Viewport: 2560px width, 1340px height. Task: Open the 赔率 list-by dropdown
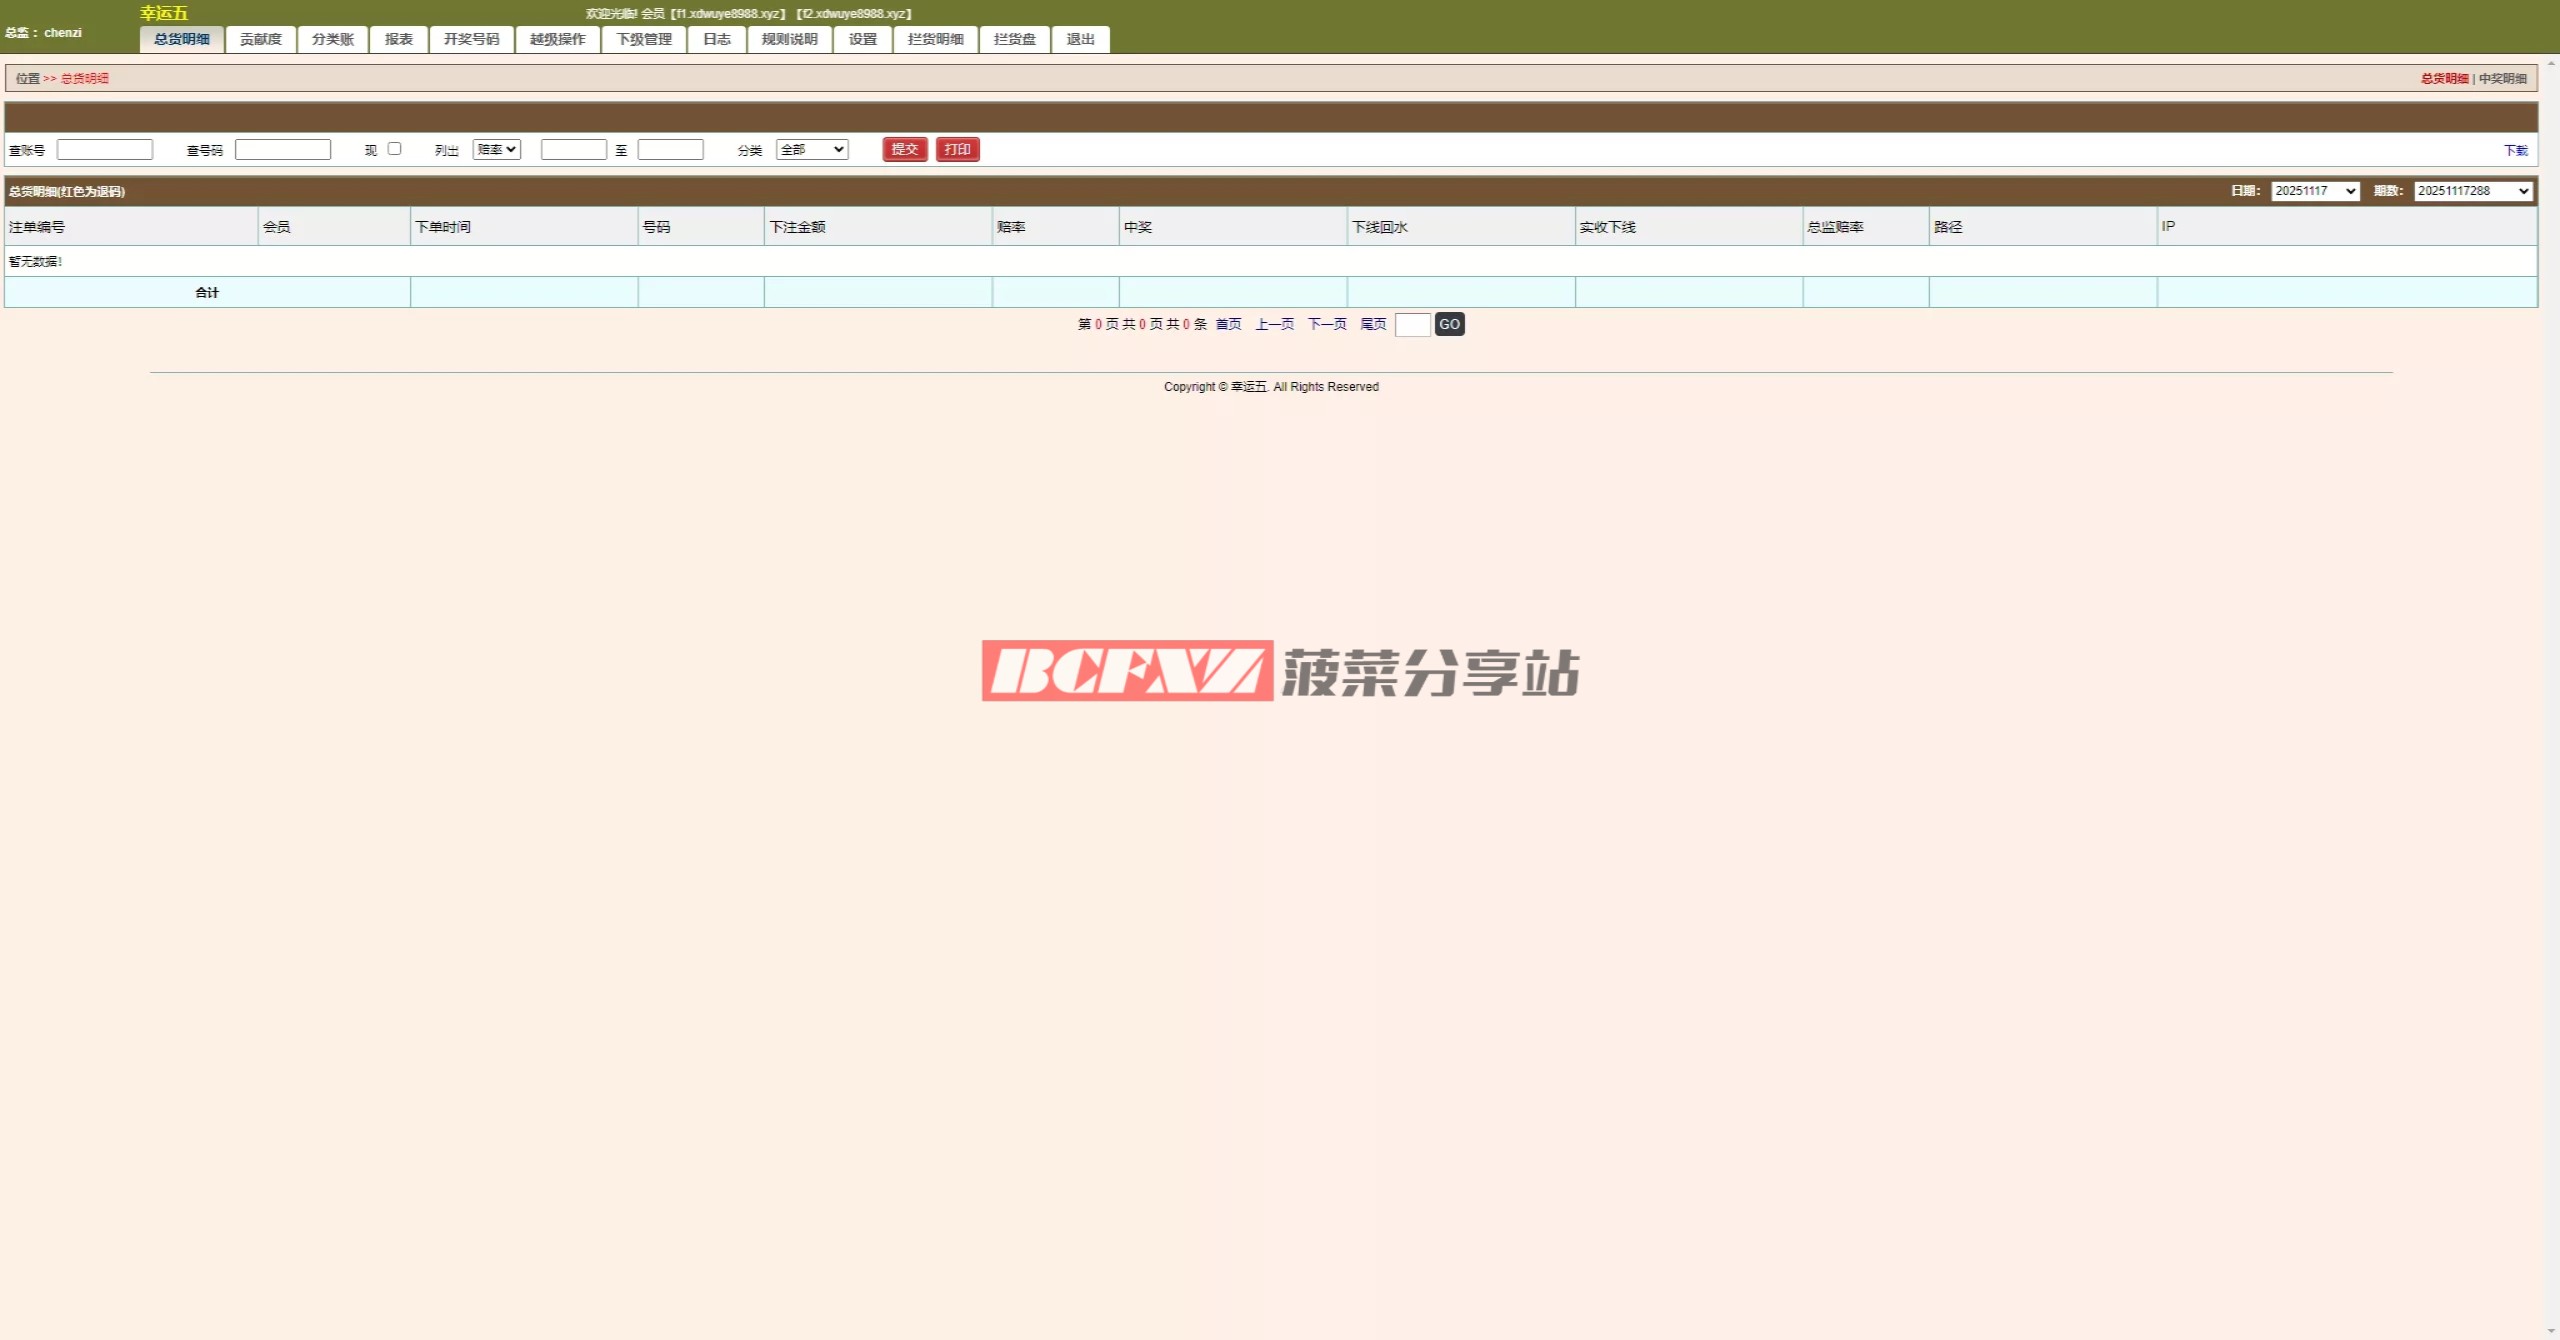497,149
